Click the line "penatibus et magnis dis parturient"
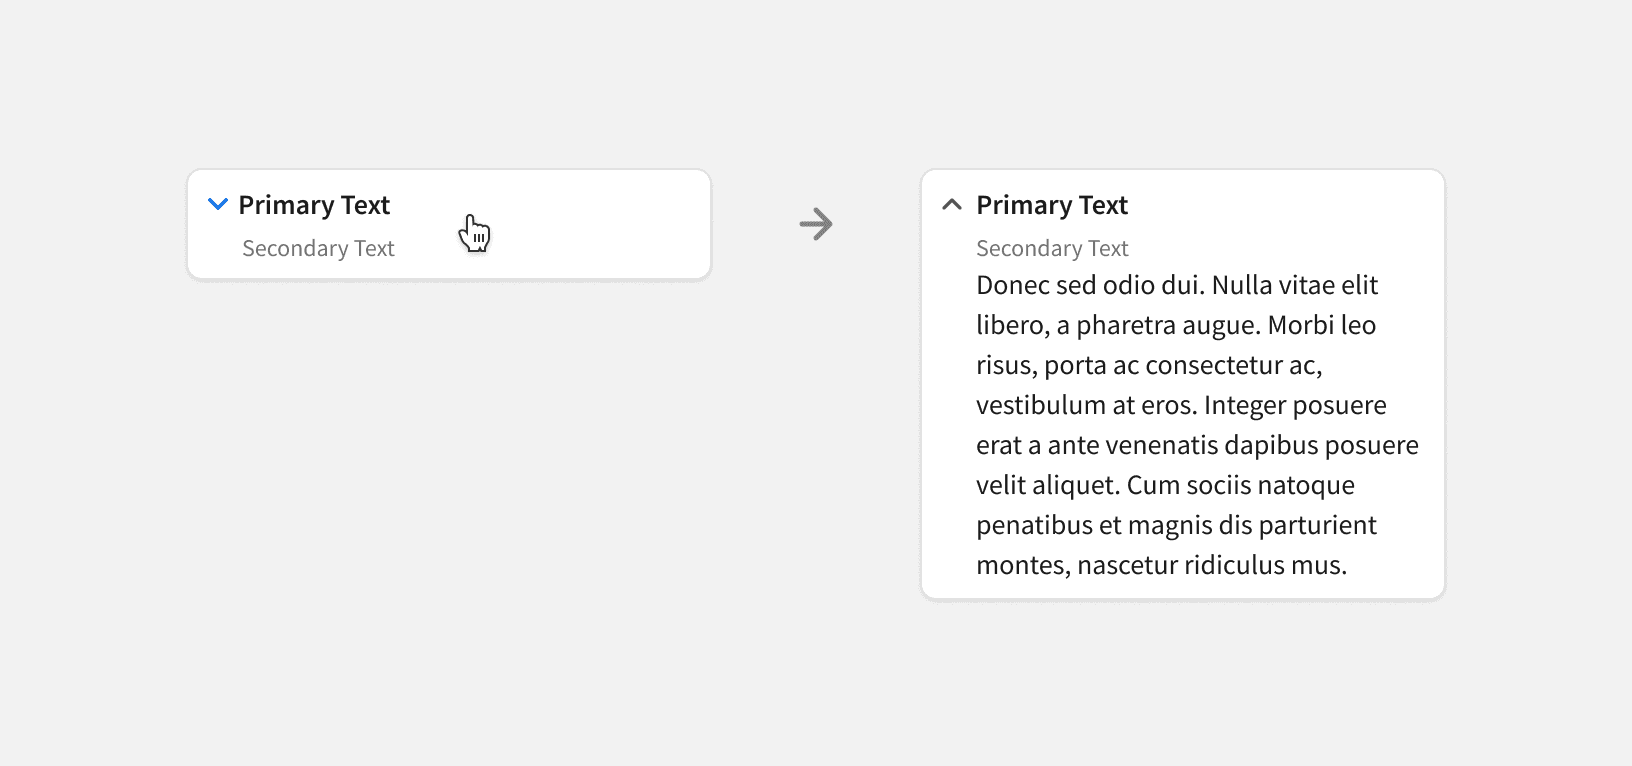This screenshot has height=766, width=1632. click(x=1176, y=526)
